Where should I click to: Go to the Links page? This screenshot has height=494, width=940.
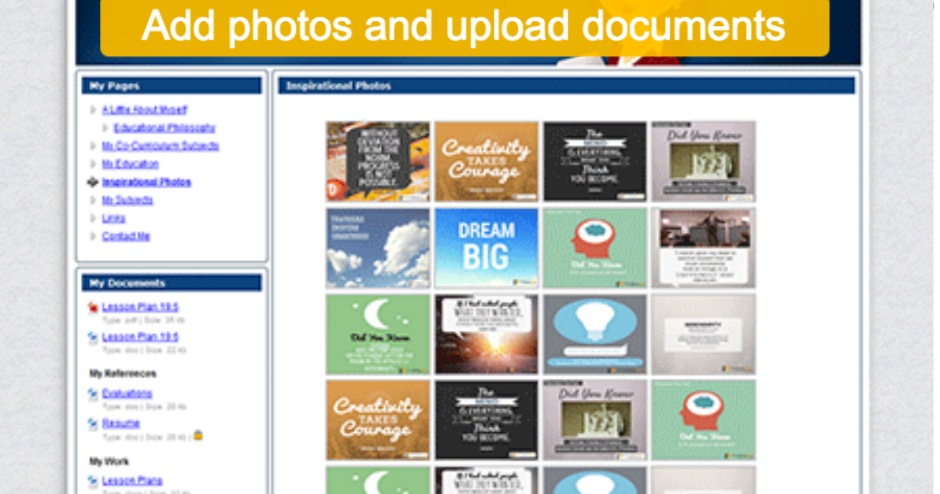click(113, 218)
